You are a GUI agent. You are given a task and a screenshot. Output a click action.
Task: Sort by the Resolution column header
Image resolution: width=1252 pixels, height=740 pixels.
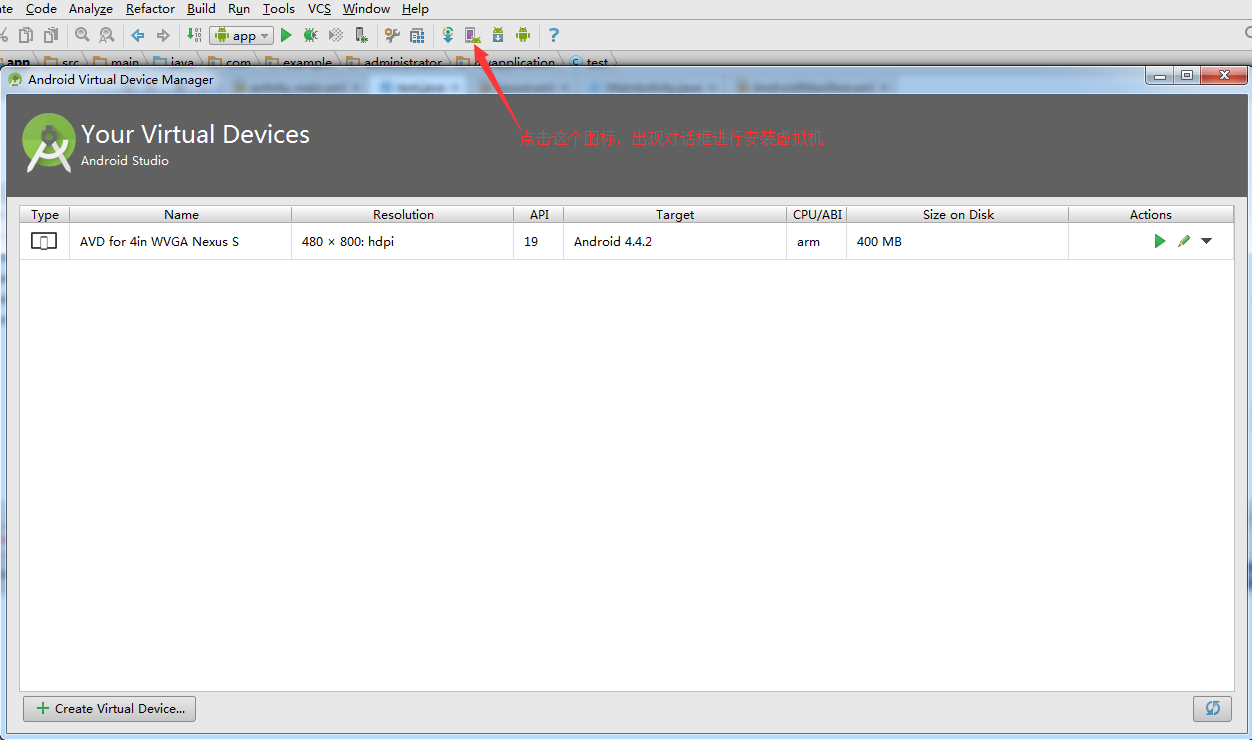click(403, 214)
